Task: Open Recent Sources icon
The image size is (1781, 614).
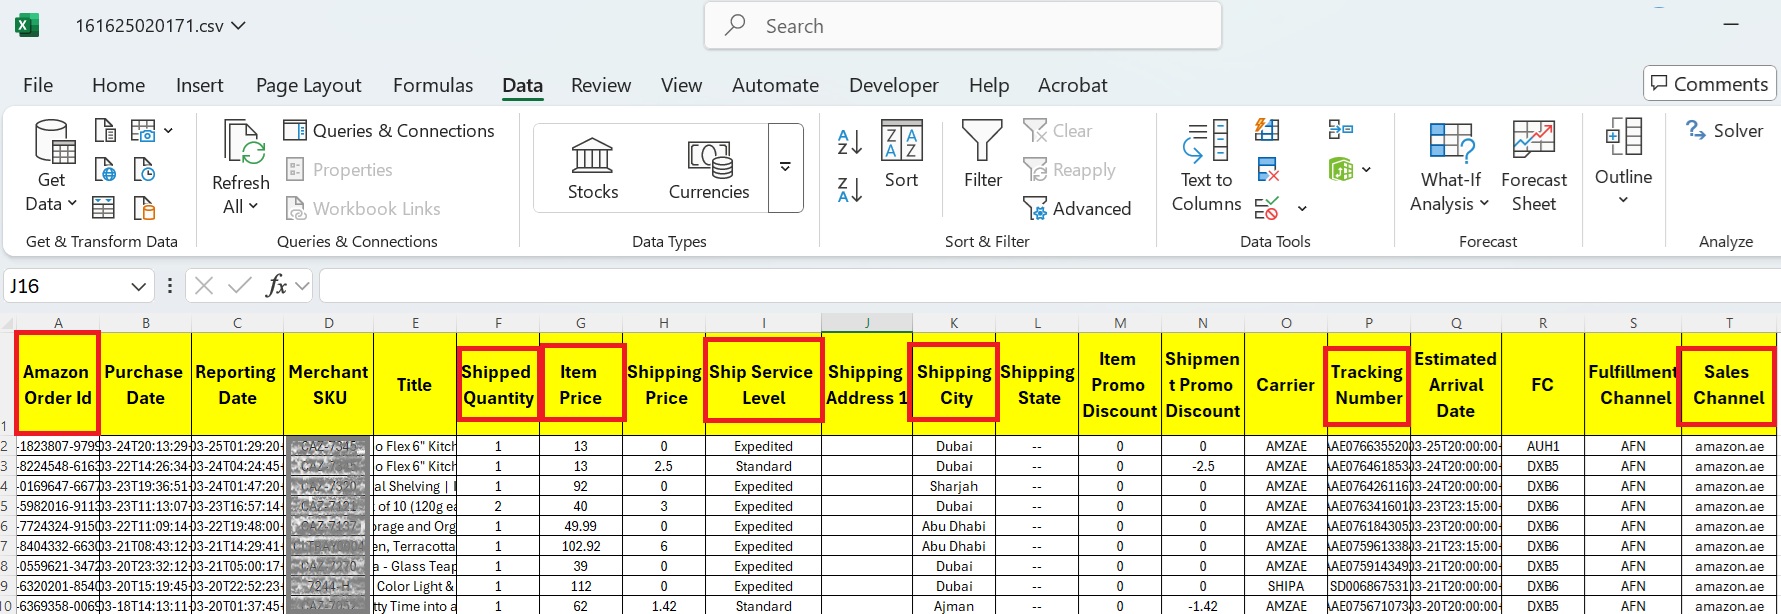Action: (144, 170)
